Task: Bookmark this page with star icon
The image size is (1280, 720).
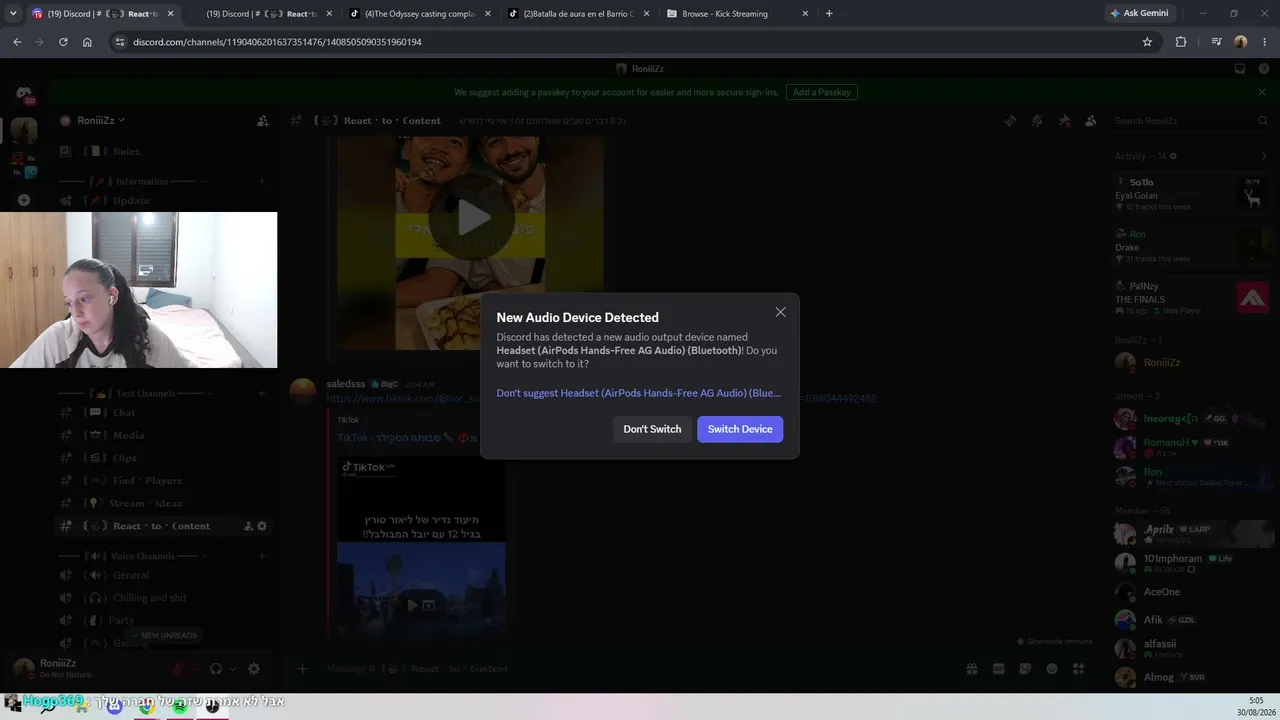Action: click(x=1147, y=42)
